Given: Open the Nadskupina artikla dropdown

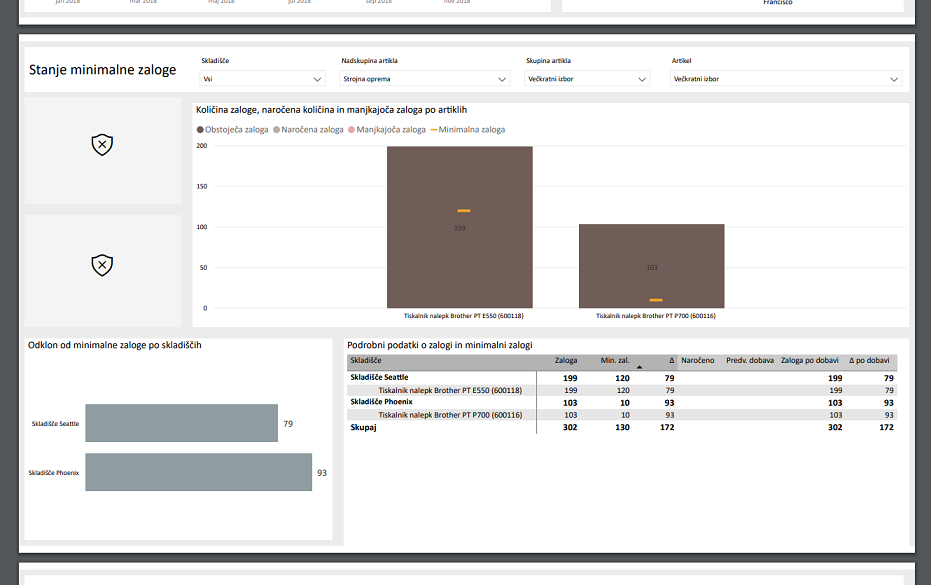Looking at the screenshot, I should pos(425,79).
